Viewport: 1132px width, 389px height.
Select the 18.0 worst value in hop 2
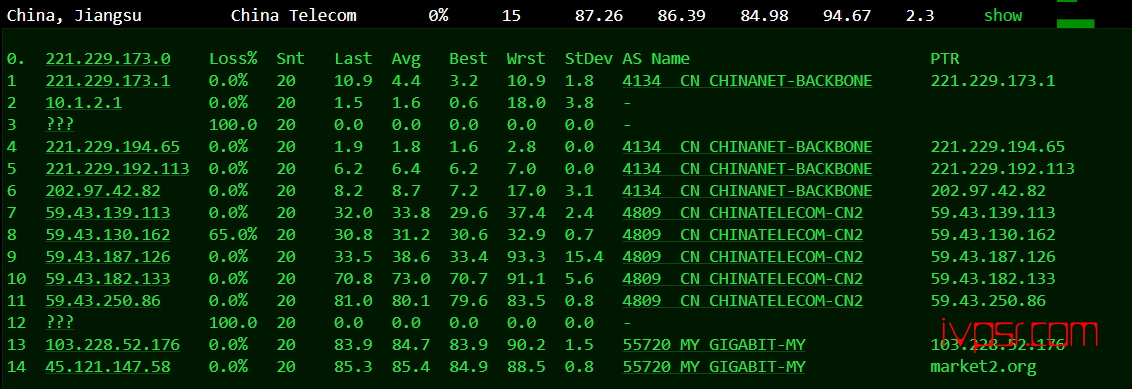click(x=526, y=103)
